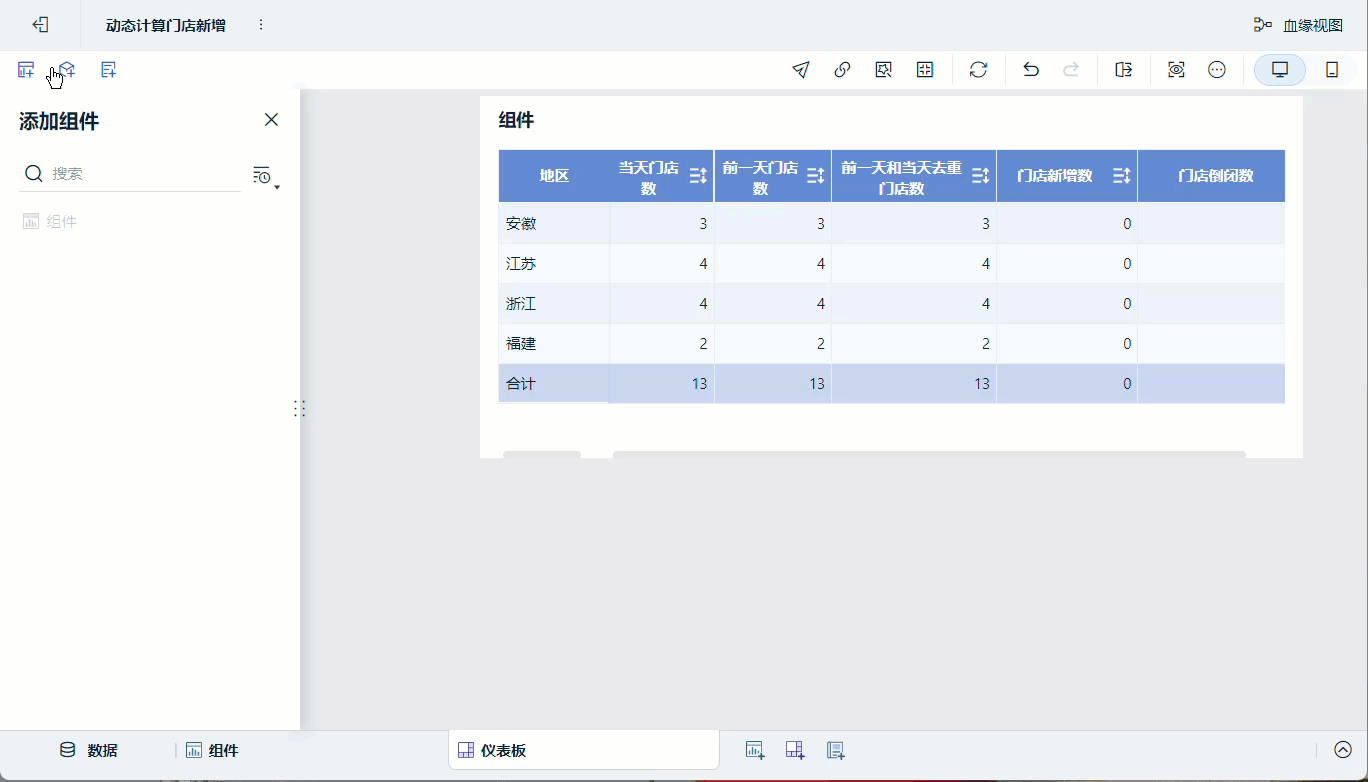This screenshot has width=1368, height=782.
Task: Open more options with the ellipsis icon
Action: [x=1217, y=70]
